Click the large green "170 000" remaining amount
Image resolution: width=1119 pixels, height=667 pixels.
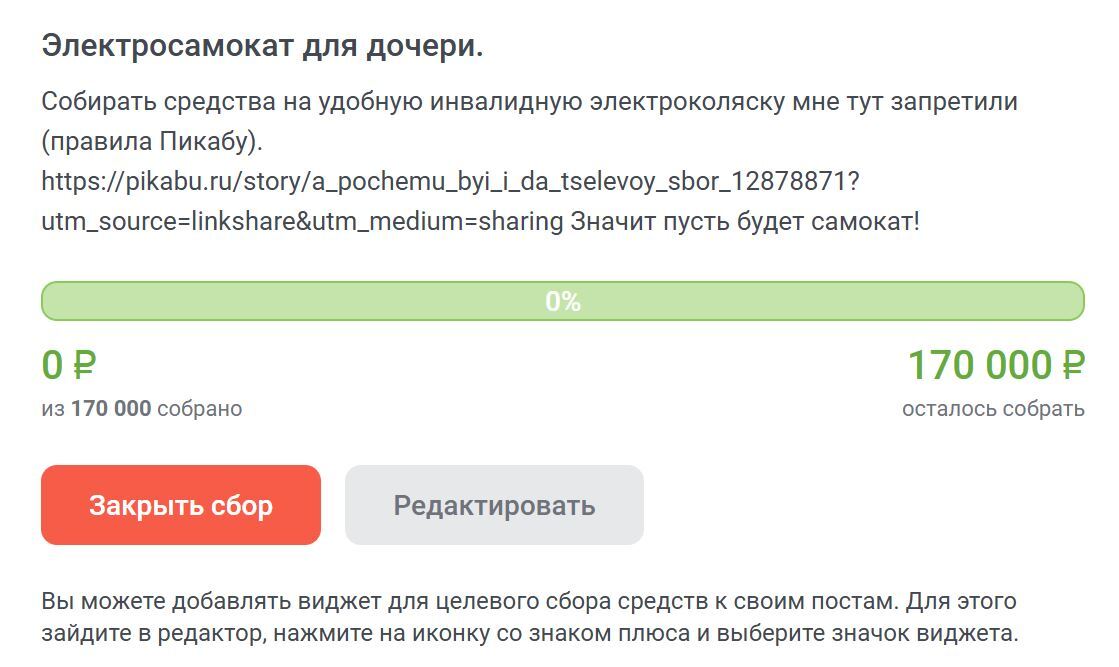pyautogui.click(x=979, y=366)
